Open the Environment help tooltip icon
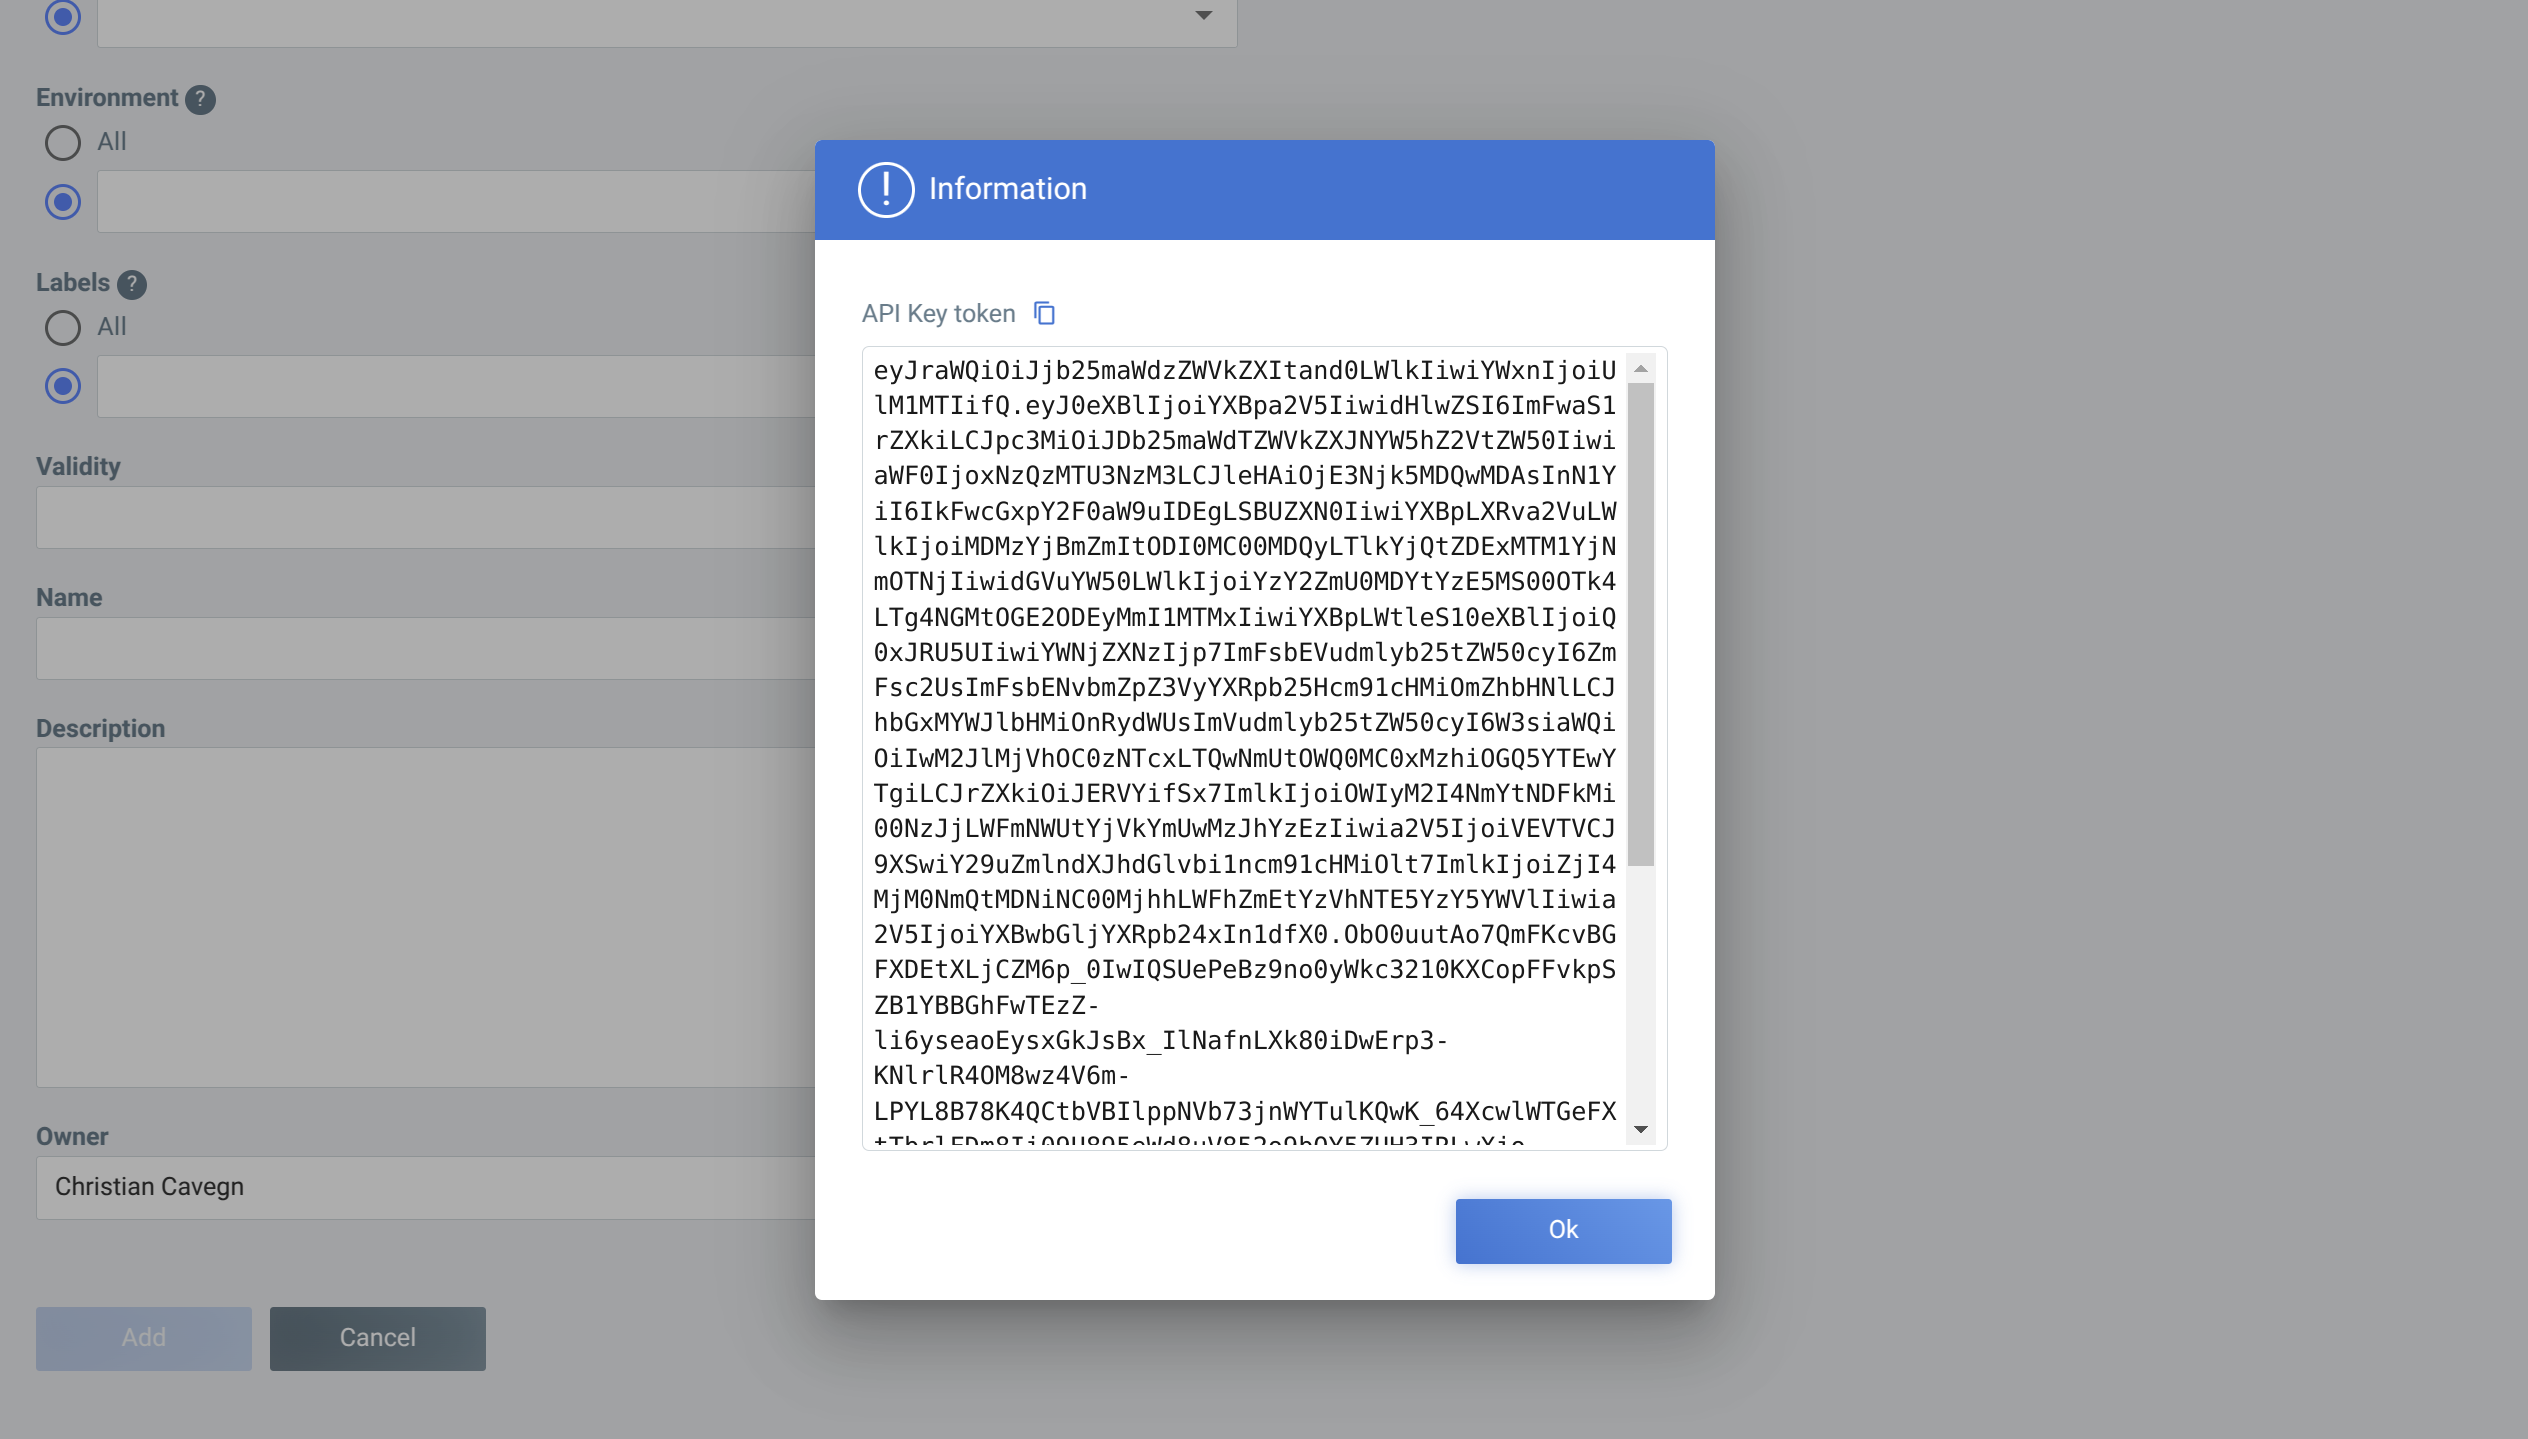Viewport: 2528px width, 1439px height. pos(200,98)
